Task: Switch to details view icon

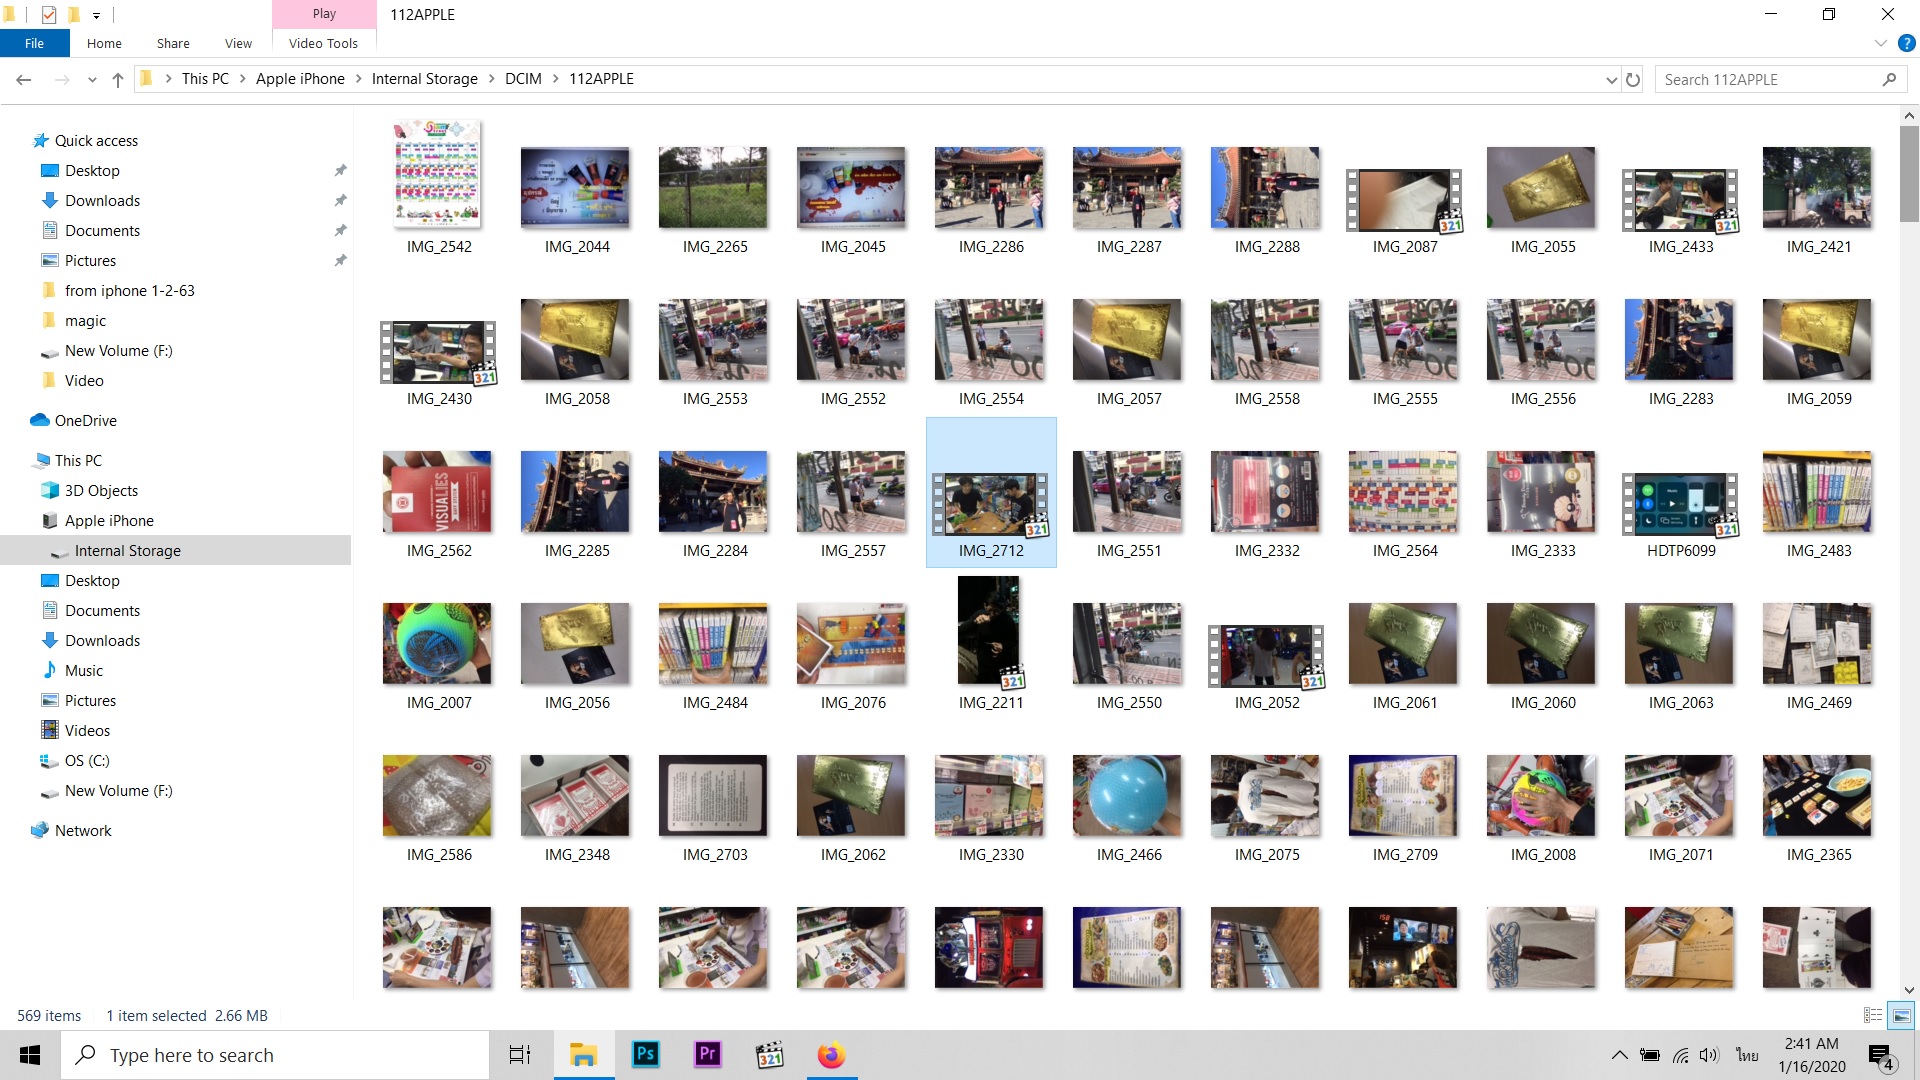Action: point(1873,1015)
